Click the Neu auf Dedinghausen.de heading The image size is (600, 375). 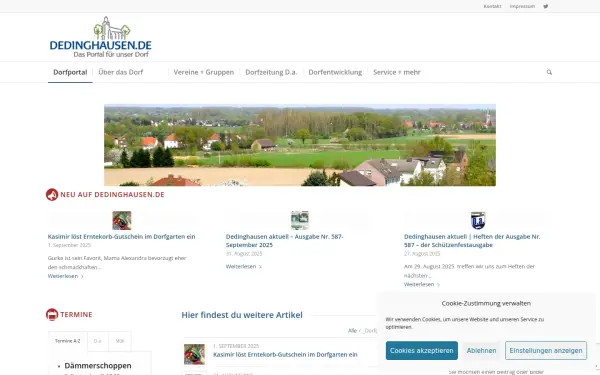tap(112, 195)
